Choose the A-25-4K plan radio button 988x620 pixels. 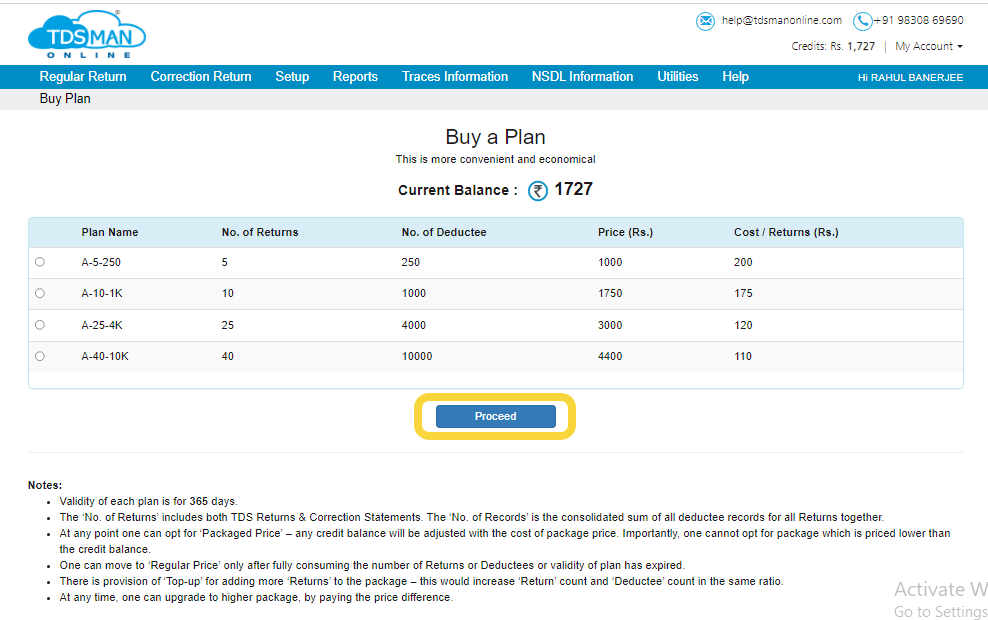(40, 325)
